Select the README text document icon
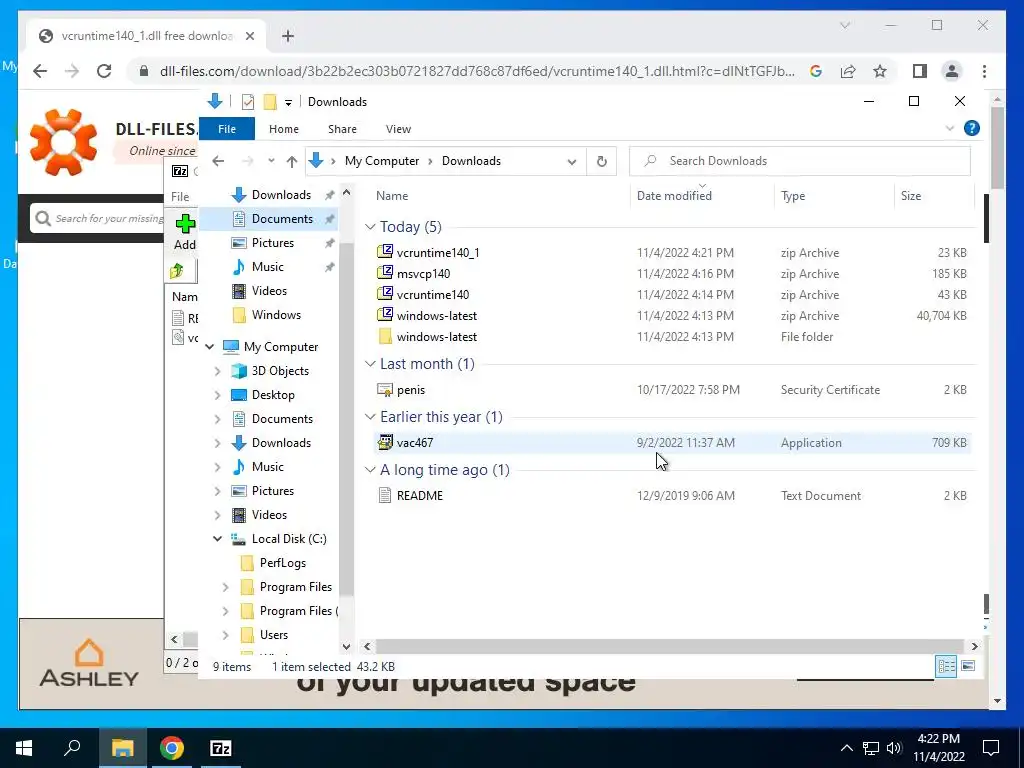Viewport: 1024px width, 768px height. (x=385, y=495)
